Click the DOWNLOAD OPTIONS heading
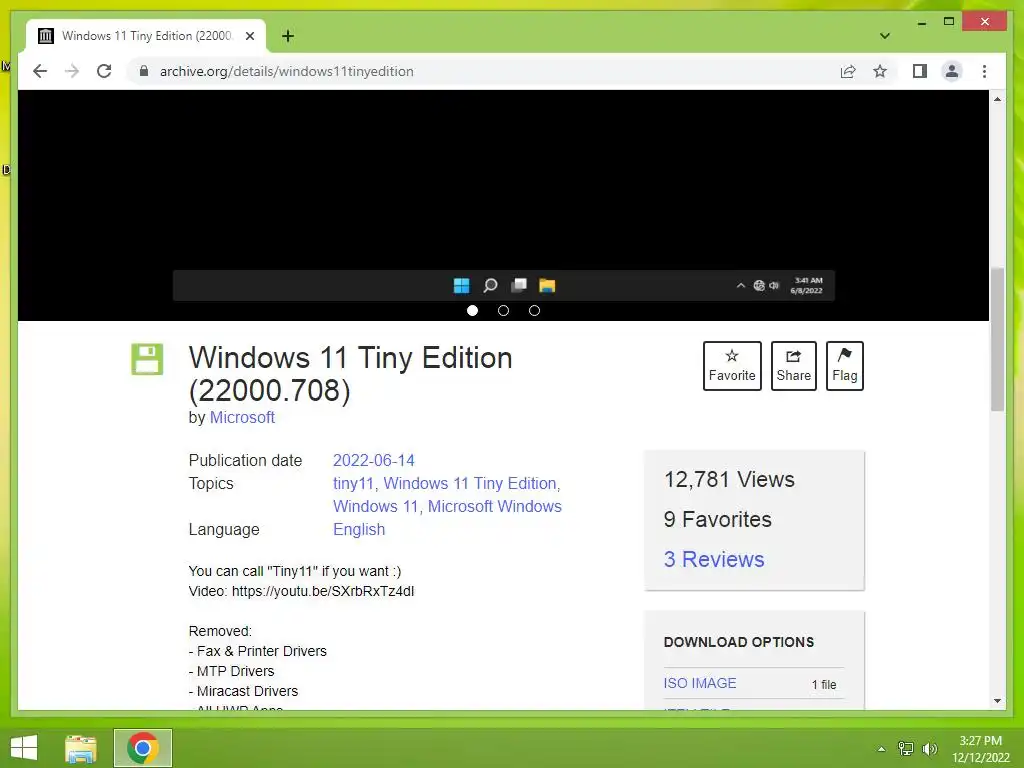 click(x=739, y=642)
